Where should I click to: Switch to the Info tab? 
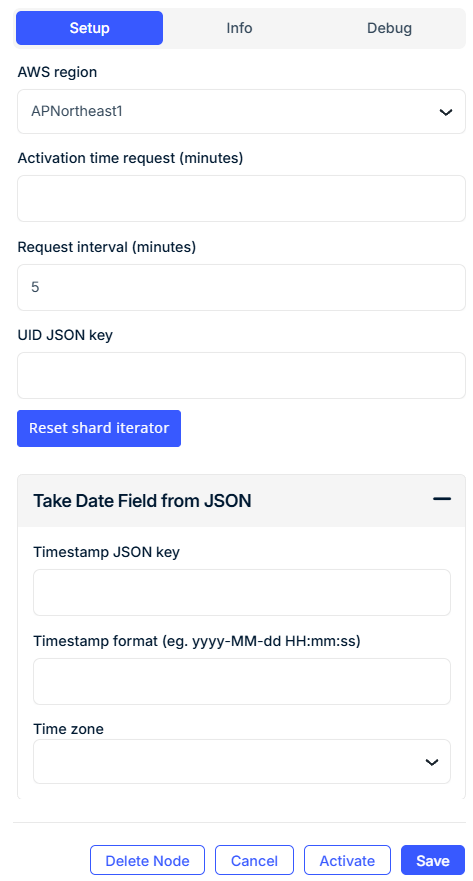[x=239, y=28]
